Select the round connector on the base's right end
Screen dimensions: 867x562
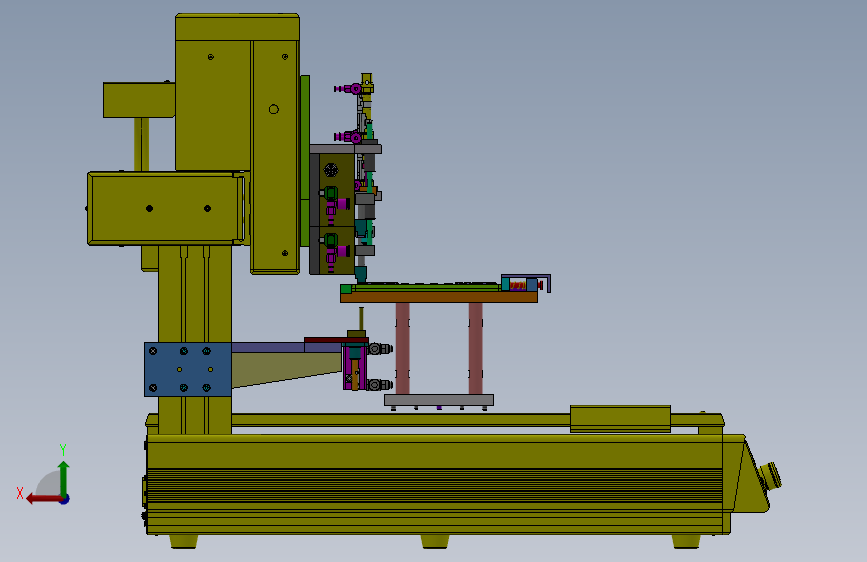pyautogui.click(x=770, y=477)
